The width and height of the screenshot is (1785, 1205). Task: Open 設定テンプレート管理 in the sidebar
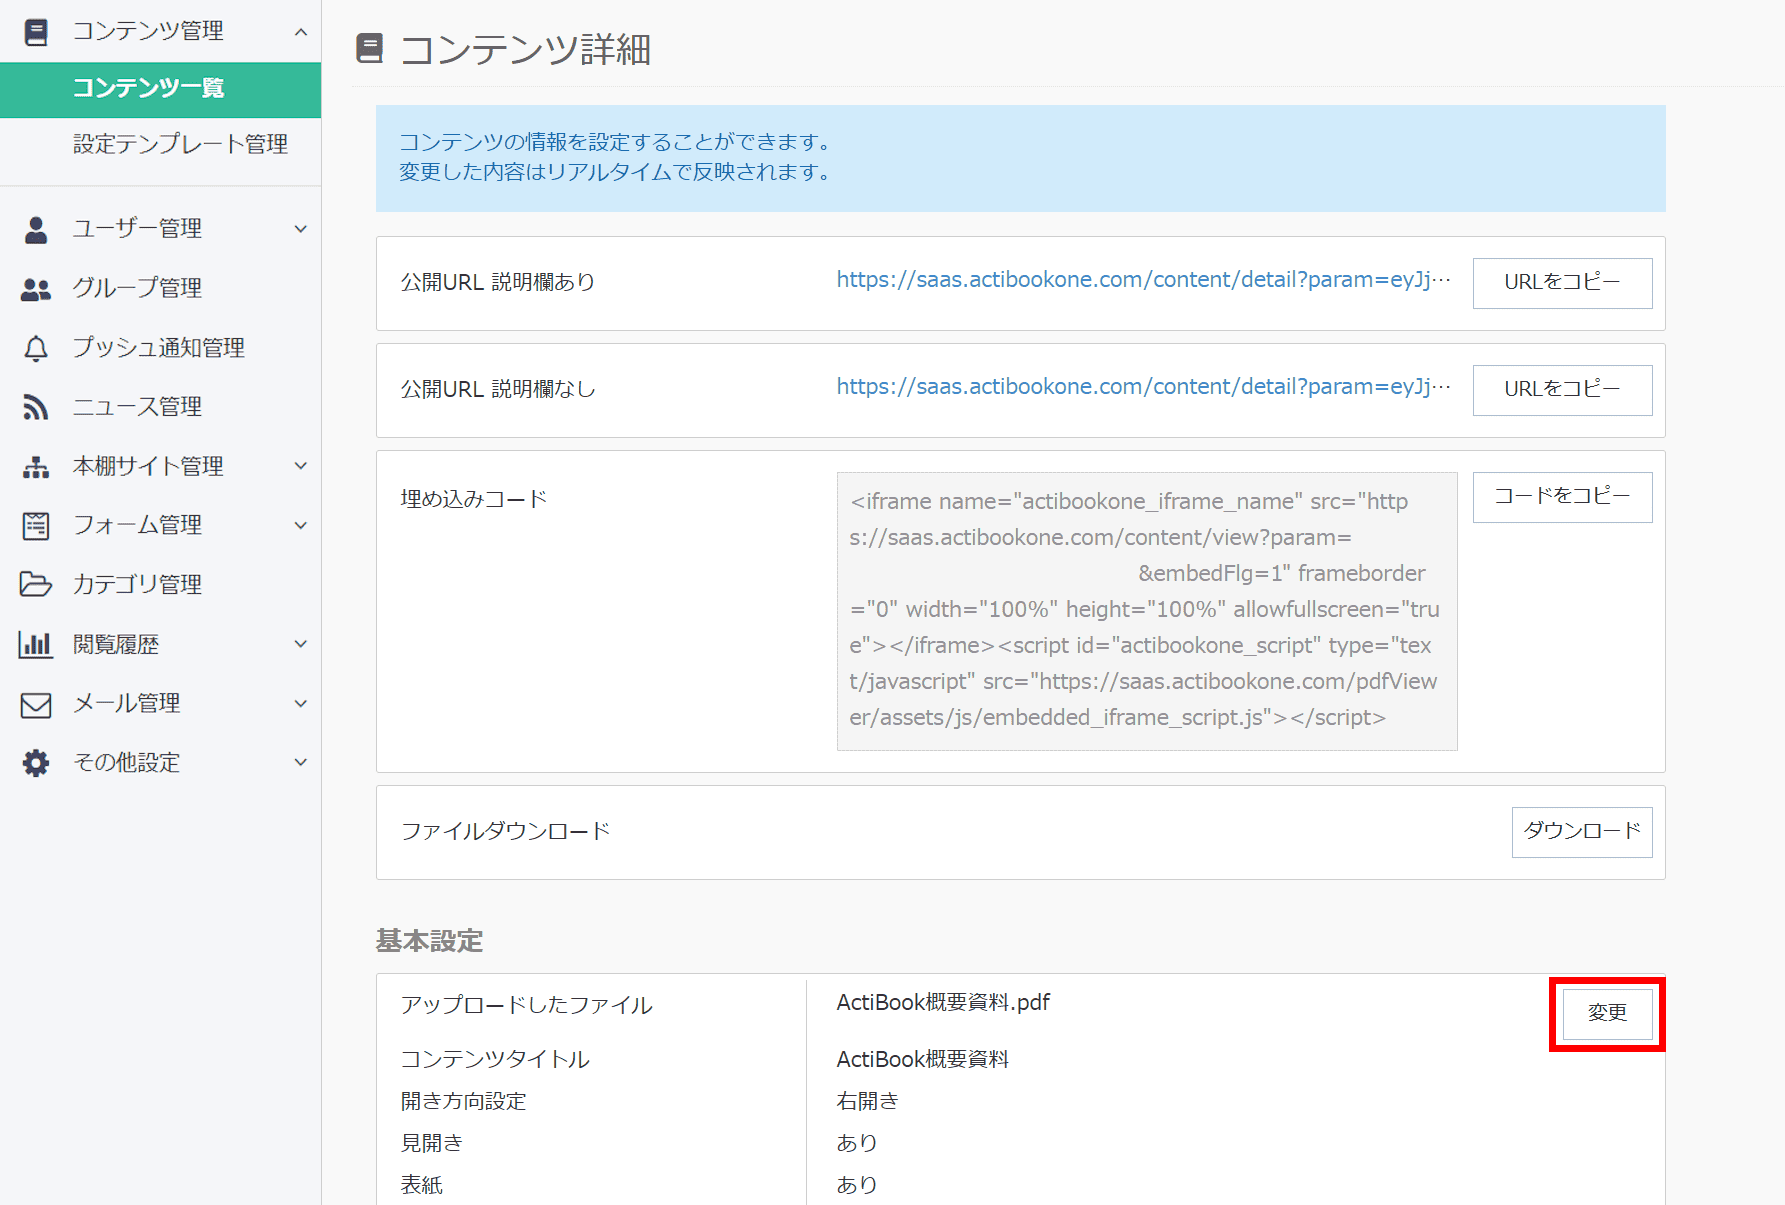click(x=180, y=144)
